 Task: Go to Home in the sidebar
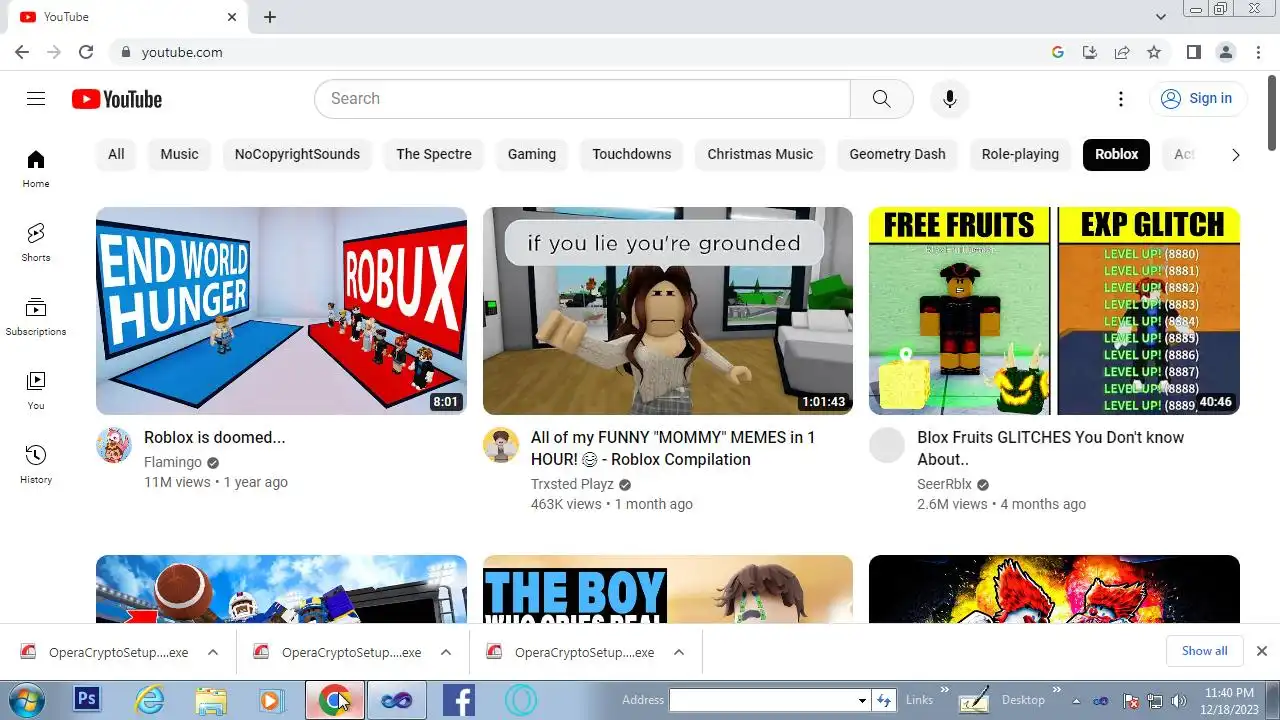point(36,169)
